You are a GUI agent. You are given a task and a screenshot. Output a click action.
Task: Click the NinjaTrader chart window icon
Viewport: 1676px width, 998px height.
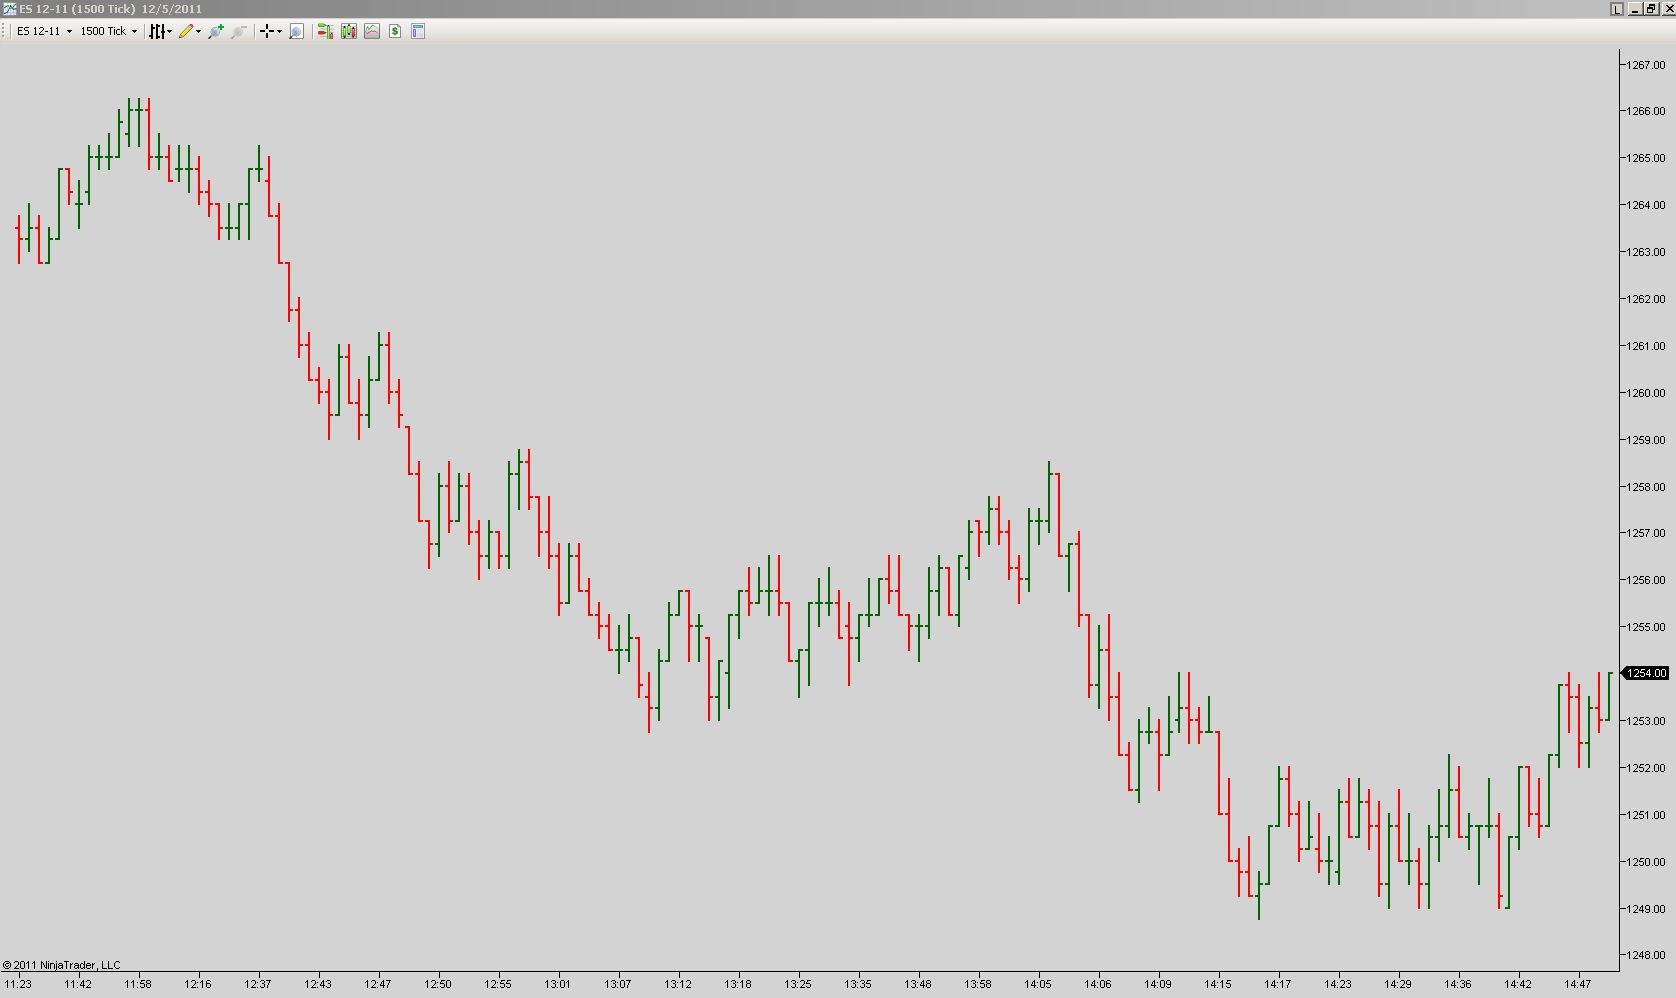(x=9, y=8)
